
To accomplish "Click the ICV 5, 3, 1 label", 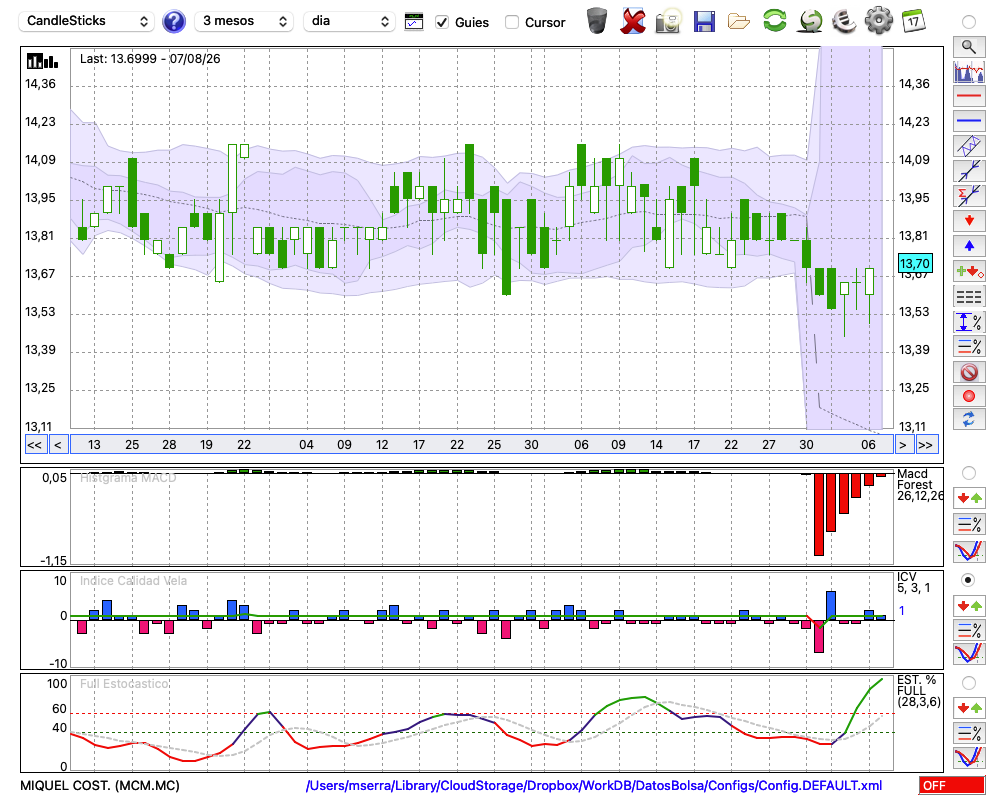I will coord(913,582).
